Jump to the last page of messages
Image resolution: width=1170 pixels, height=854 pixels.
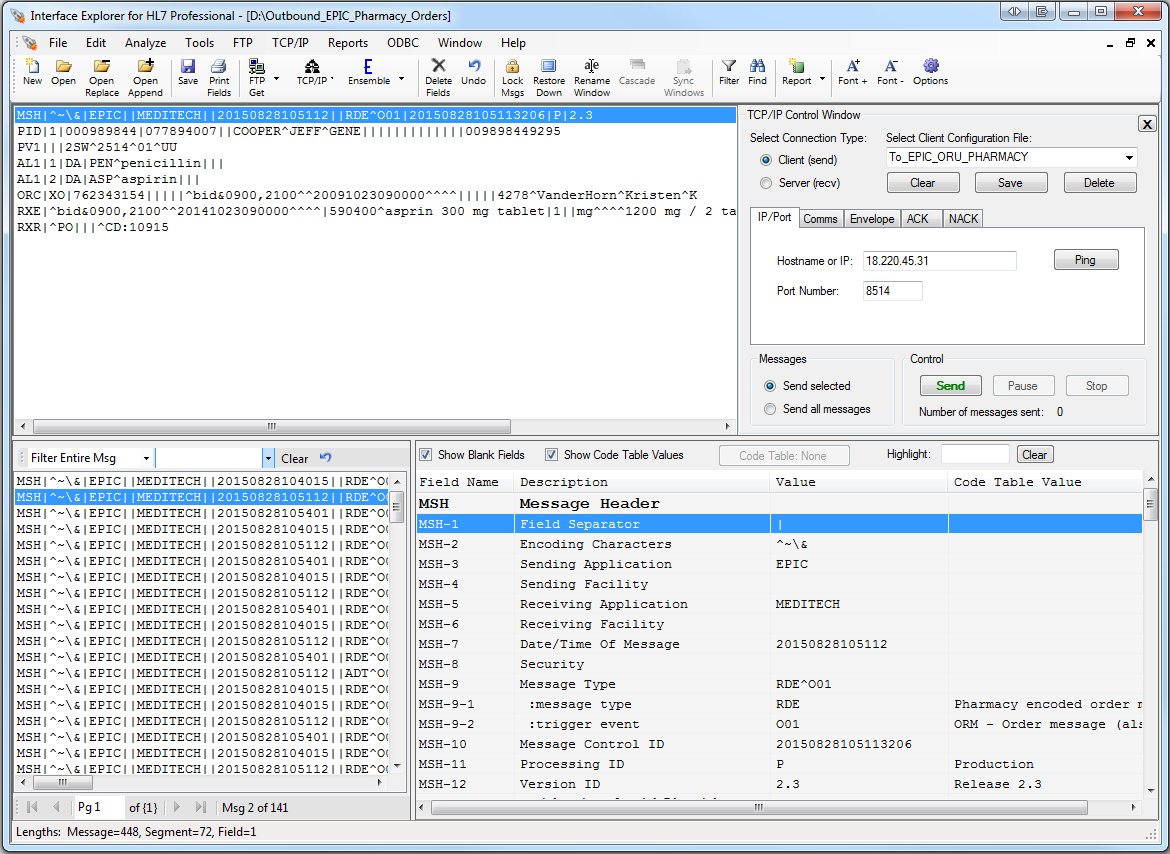[200, 807]
